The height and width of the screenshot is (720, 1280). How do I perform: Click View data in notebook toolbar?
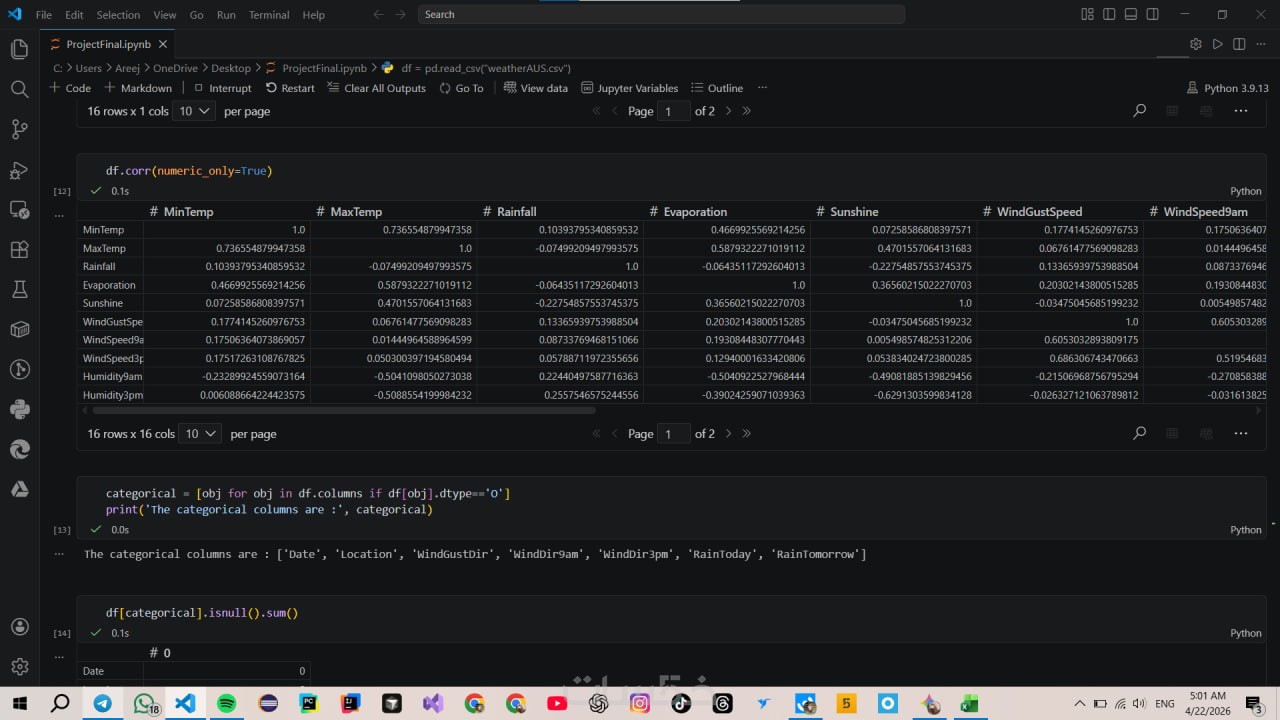pyautogui.click(x=536, y=88)
